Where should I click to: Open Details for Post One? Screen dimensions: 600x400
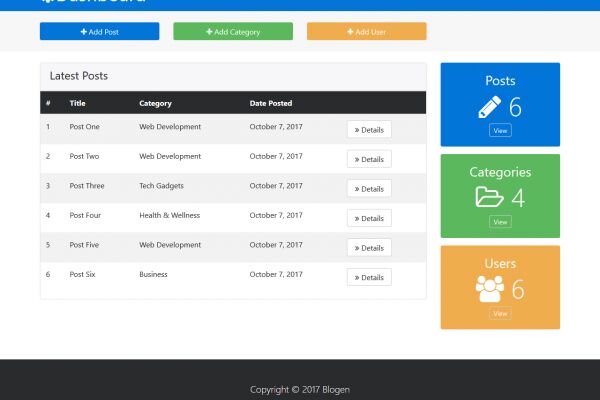(369, 130)
